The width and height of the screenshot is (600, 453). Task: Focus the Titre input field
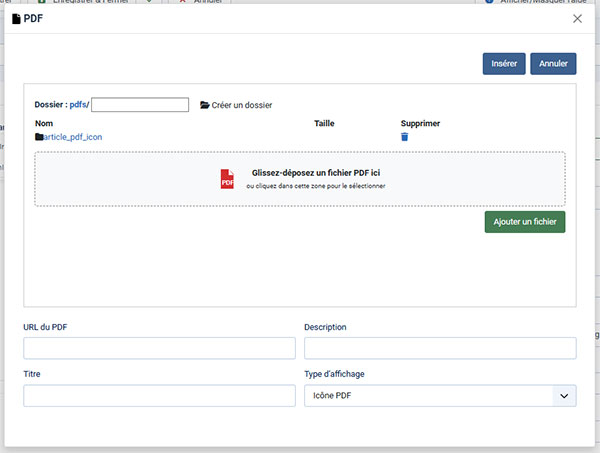pos(159,396)
